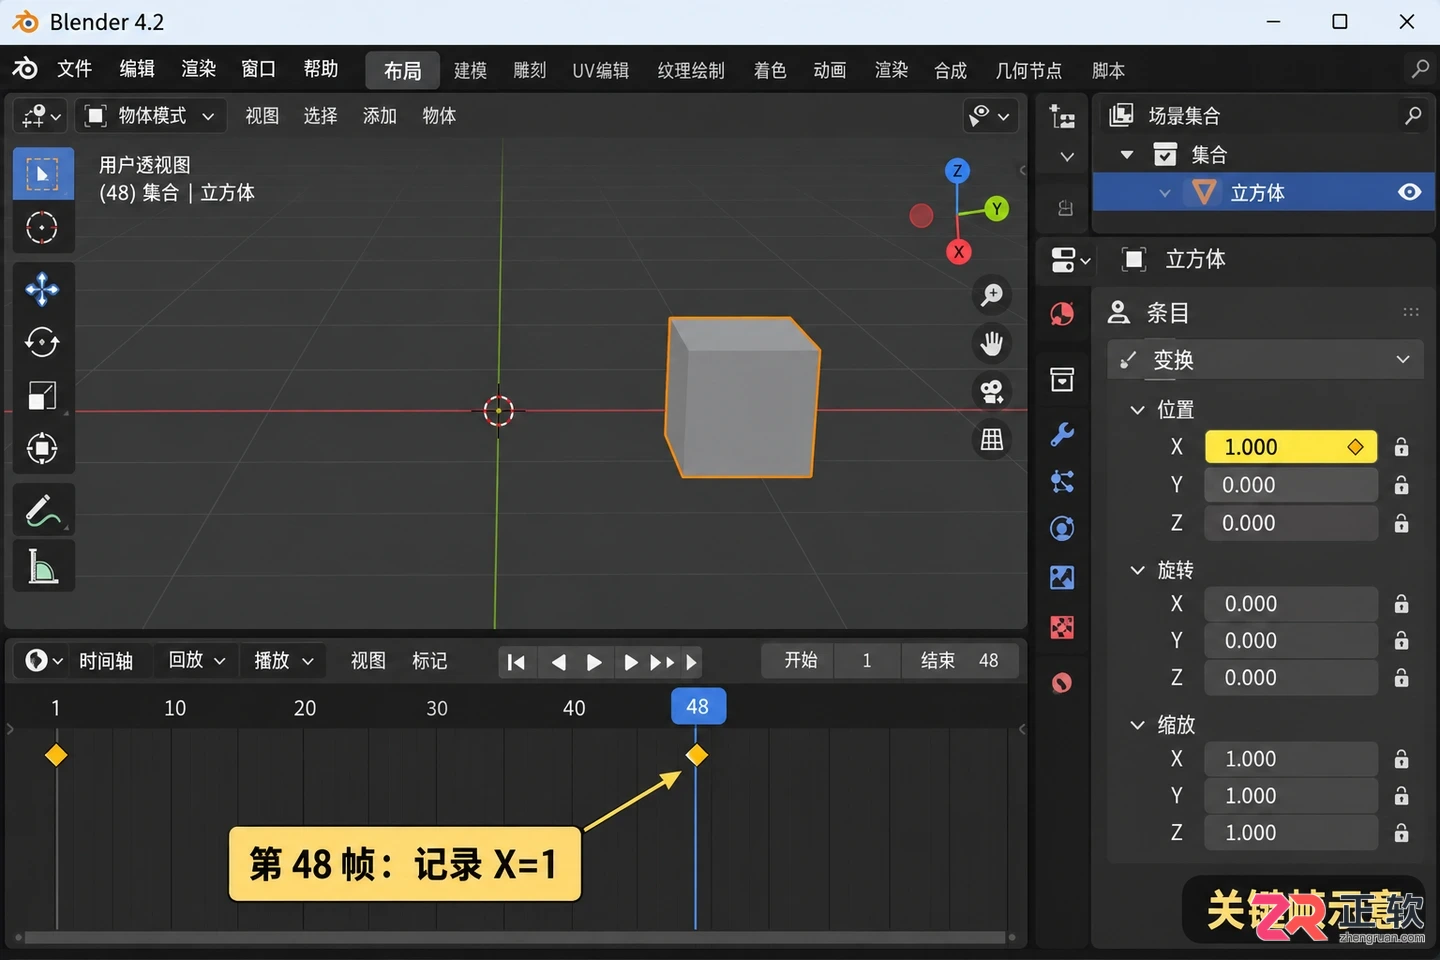Open the 添加 menu in viewport header
Image resolution: width=1440 pixels, height=960 pixels.
point(380,116)
